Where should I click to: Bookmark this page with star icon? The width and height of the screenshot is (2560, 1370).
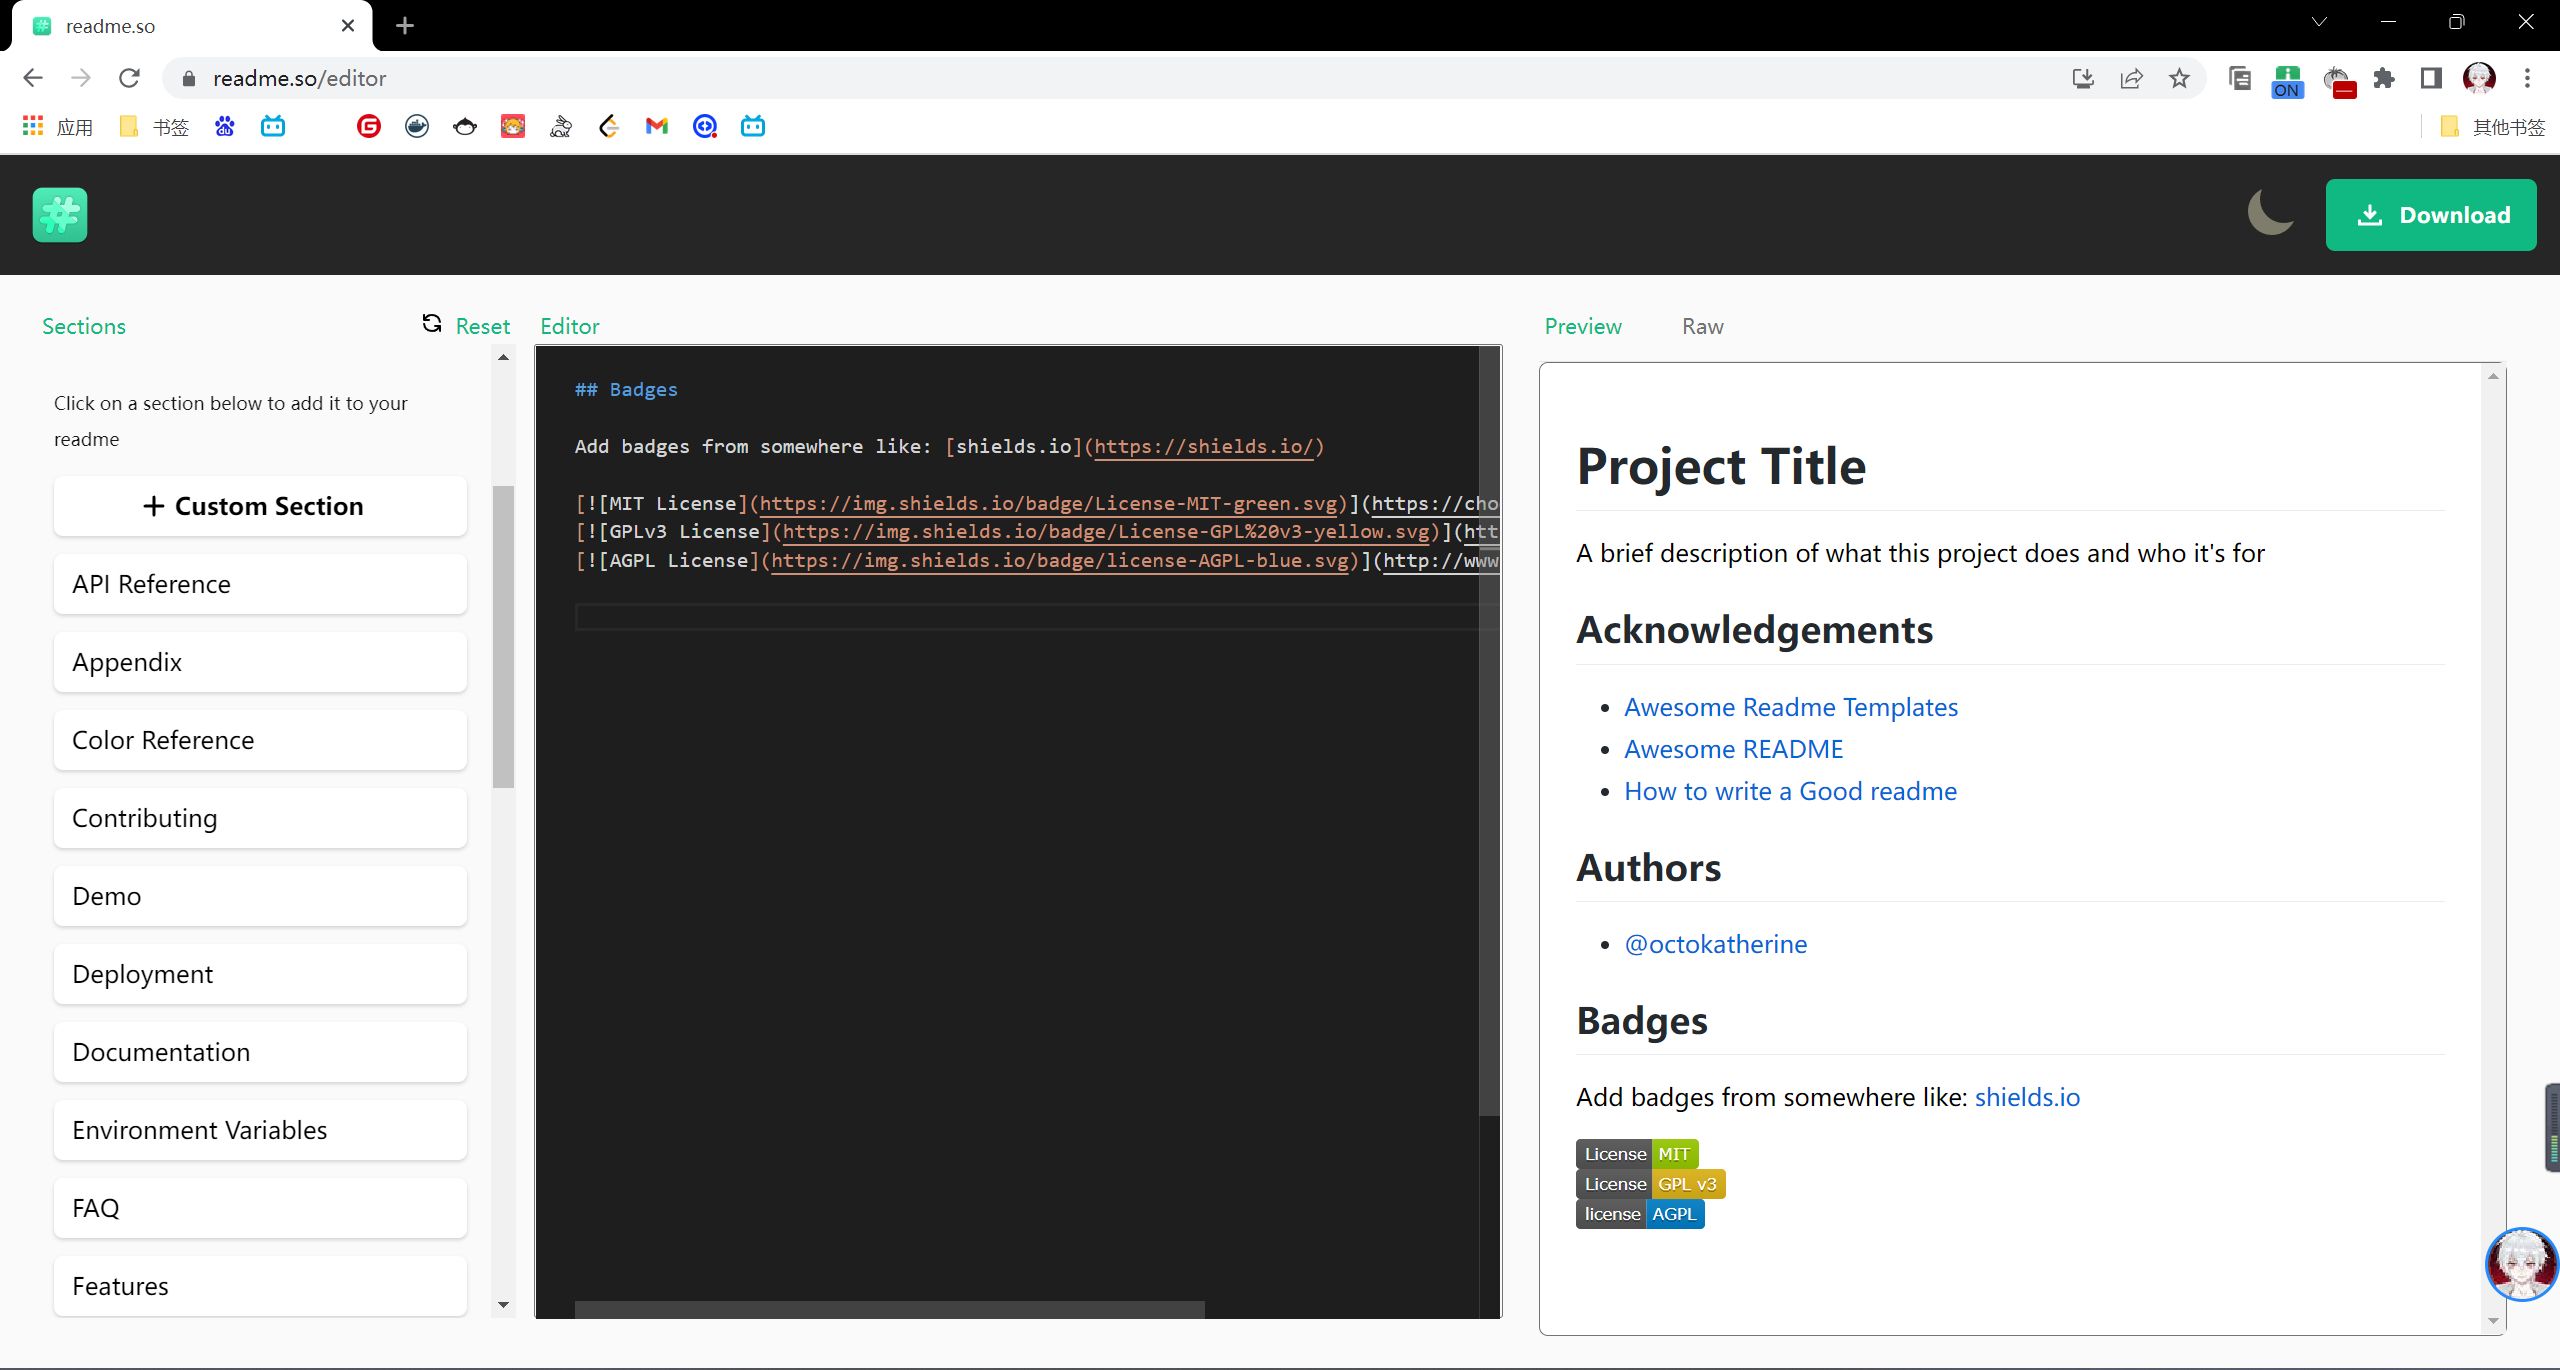coord(2179,78)
